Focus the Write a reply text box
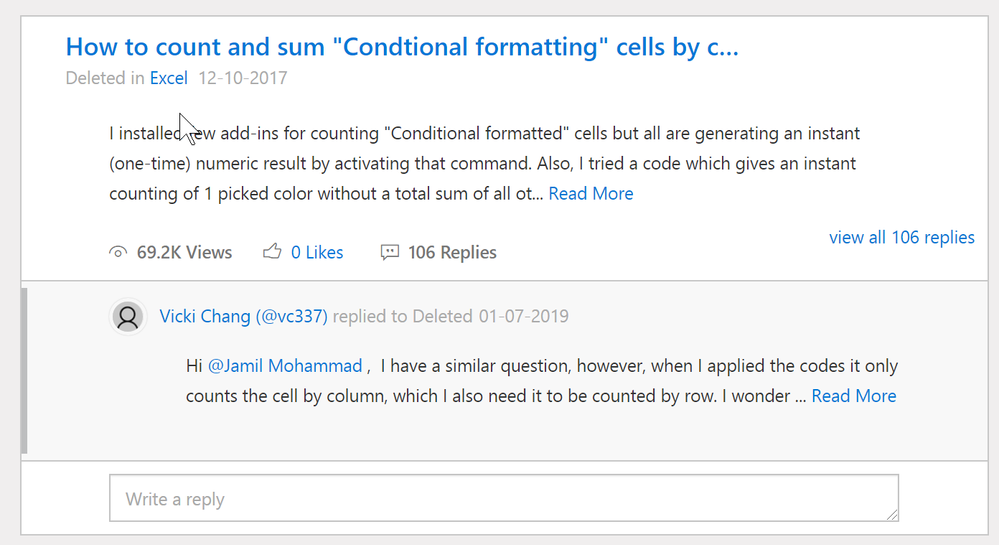Image resolution: width=999 pixels, height=545 pixels. click(503, 498)
